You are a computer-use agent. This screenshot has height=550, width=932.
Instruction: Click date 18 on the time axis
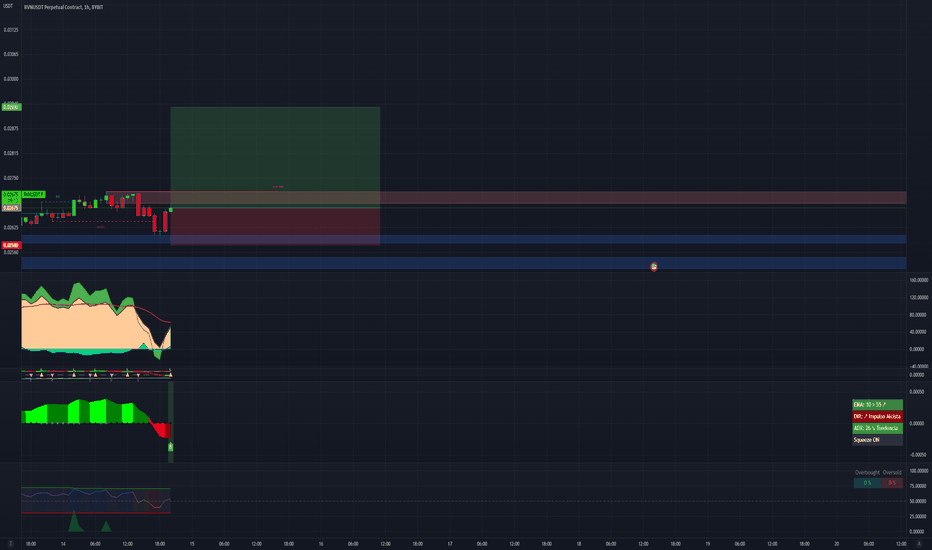pos(579,543)
